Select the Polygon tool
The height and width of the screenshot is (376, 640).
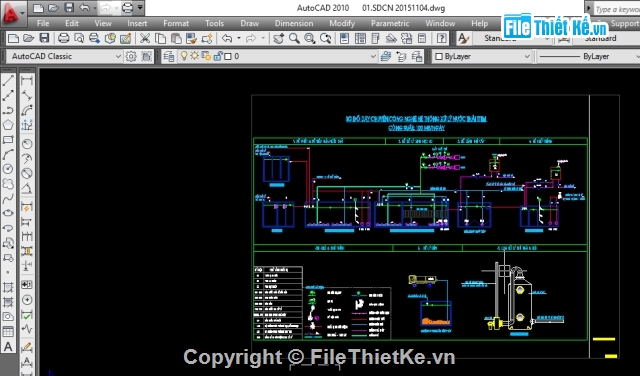tap(8, 125)
